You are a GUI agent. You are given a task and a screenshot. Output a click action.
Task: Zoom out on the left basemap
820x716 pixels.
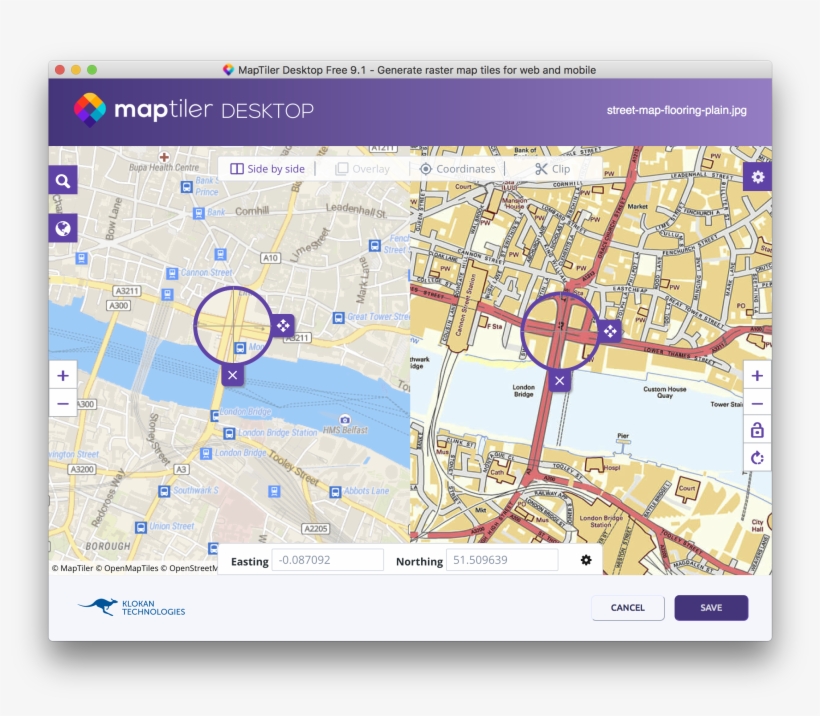point(63,403)
